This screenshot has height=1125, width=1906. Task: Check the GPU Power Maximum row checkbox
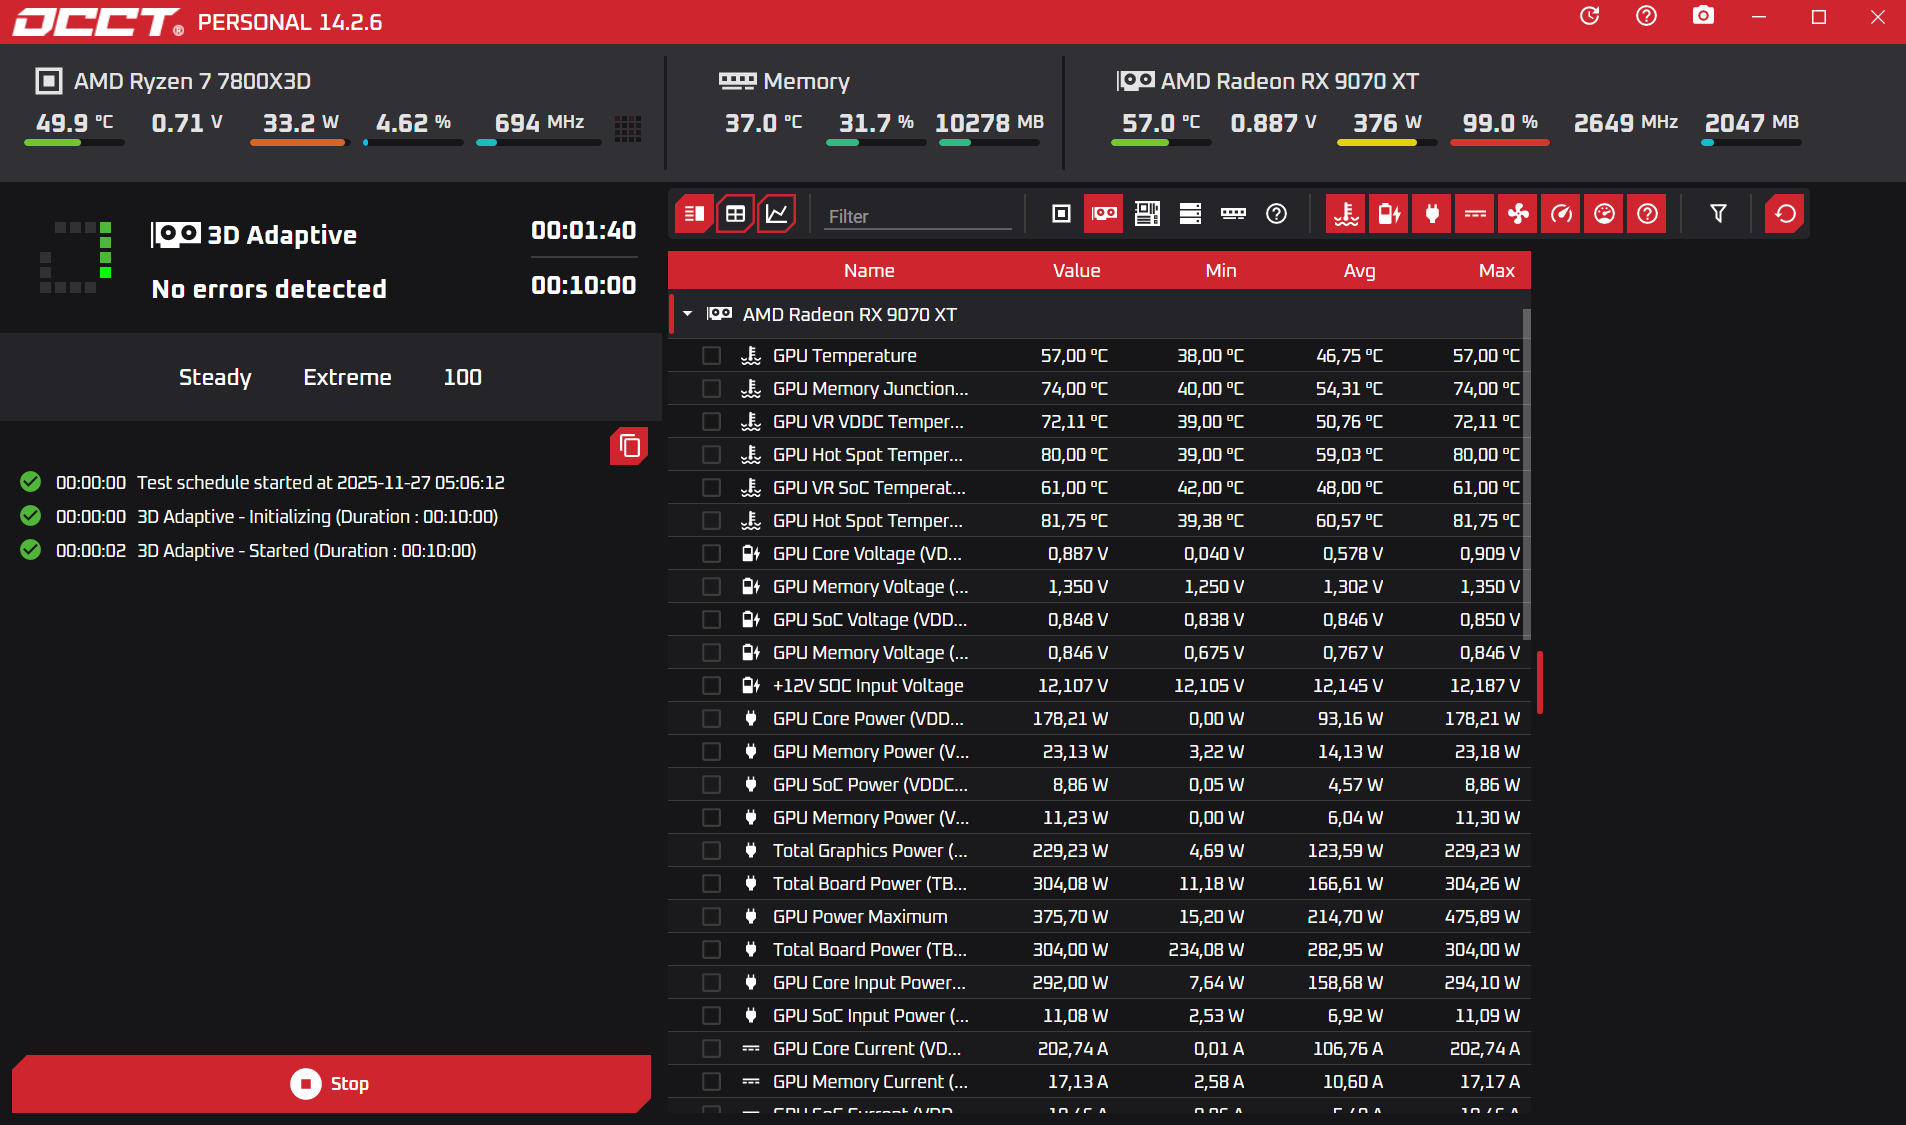click(711, 917)
